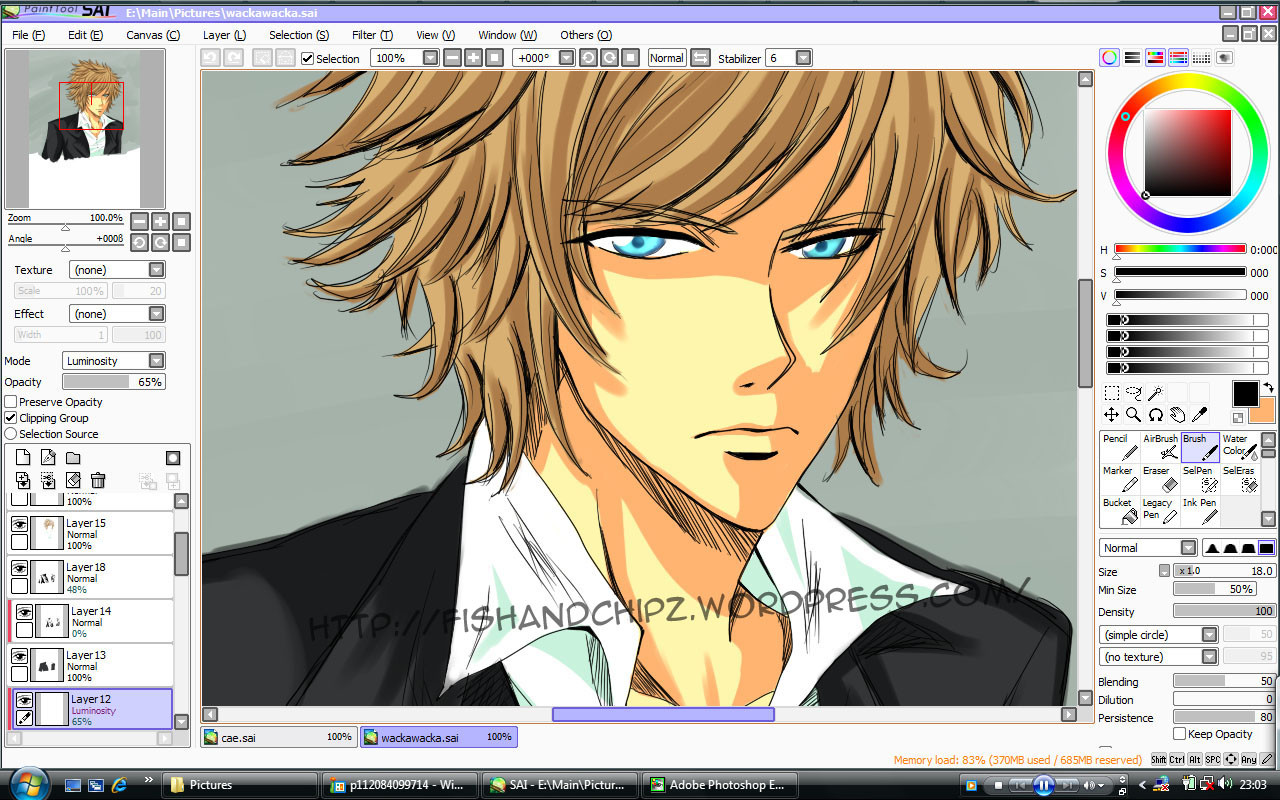This screenshot has height=800, width=1280.
Task: Select the Legacy Pen tool
Action: (x=1160, y=511)
